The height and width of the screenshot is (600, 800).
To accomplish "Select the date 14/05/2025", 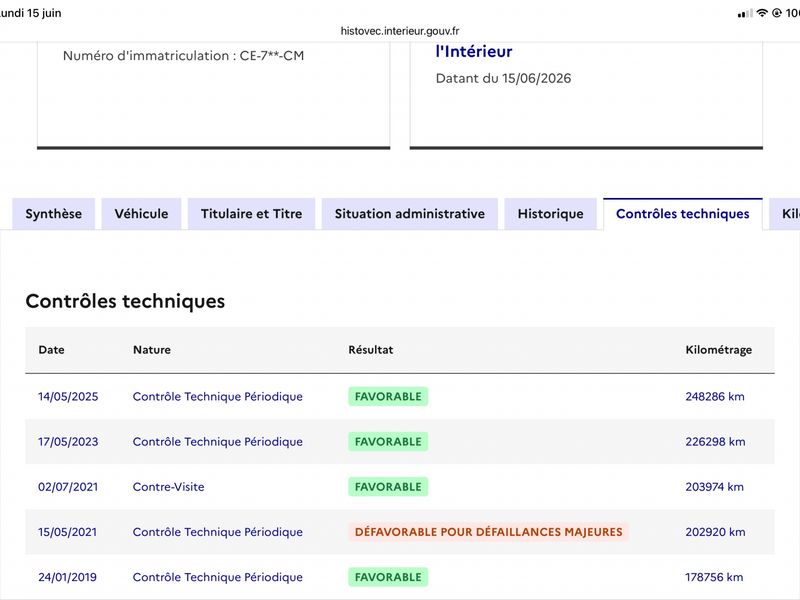I will point(68,396).
